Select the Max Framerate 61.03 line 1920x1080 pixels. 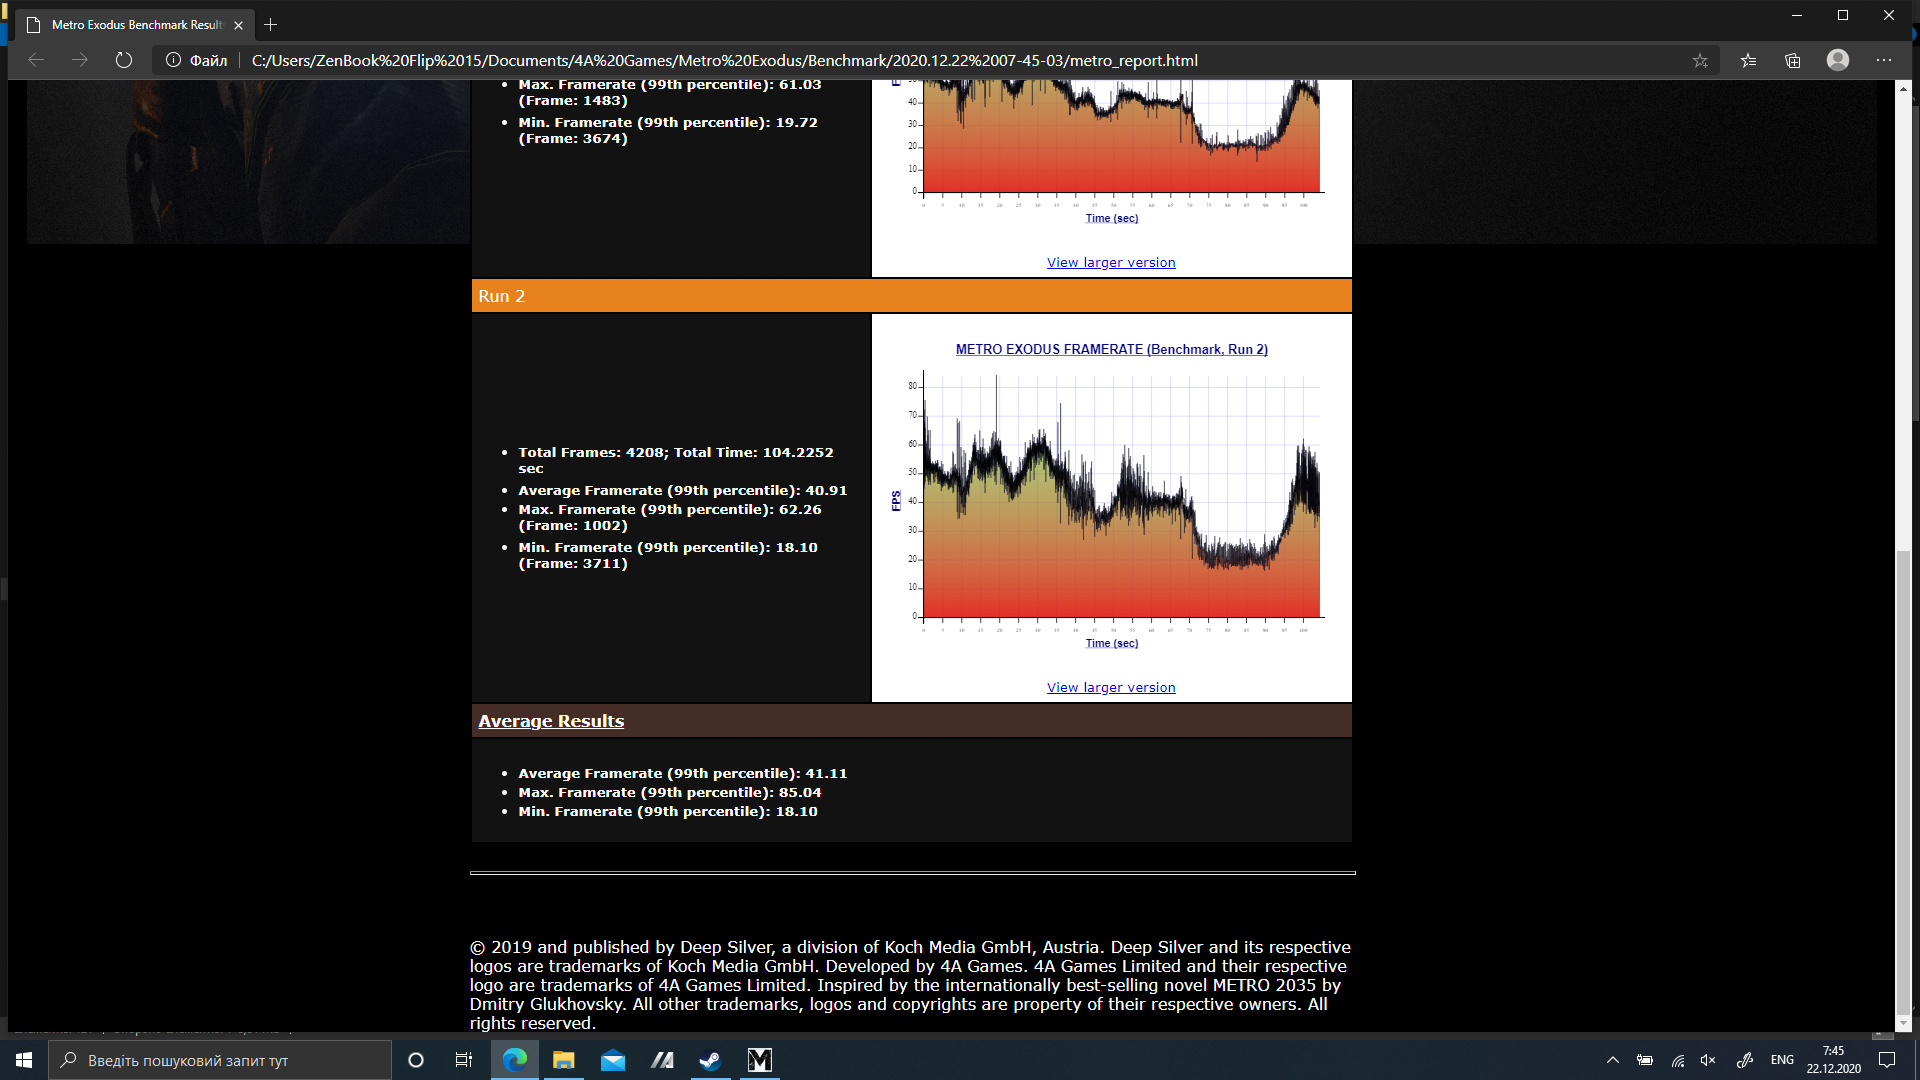coord(670,92)
